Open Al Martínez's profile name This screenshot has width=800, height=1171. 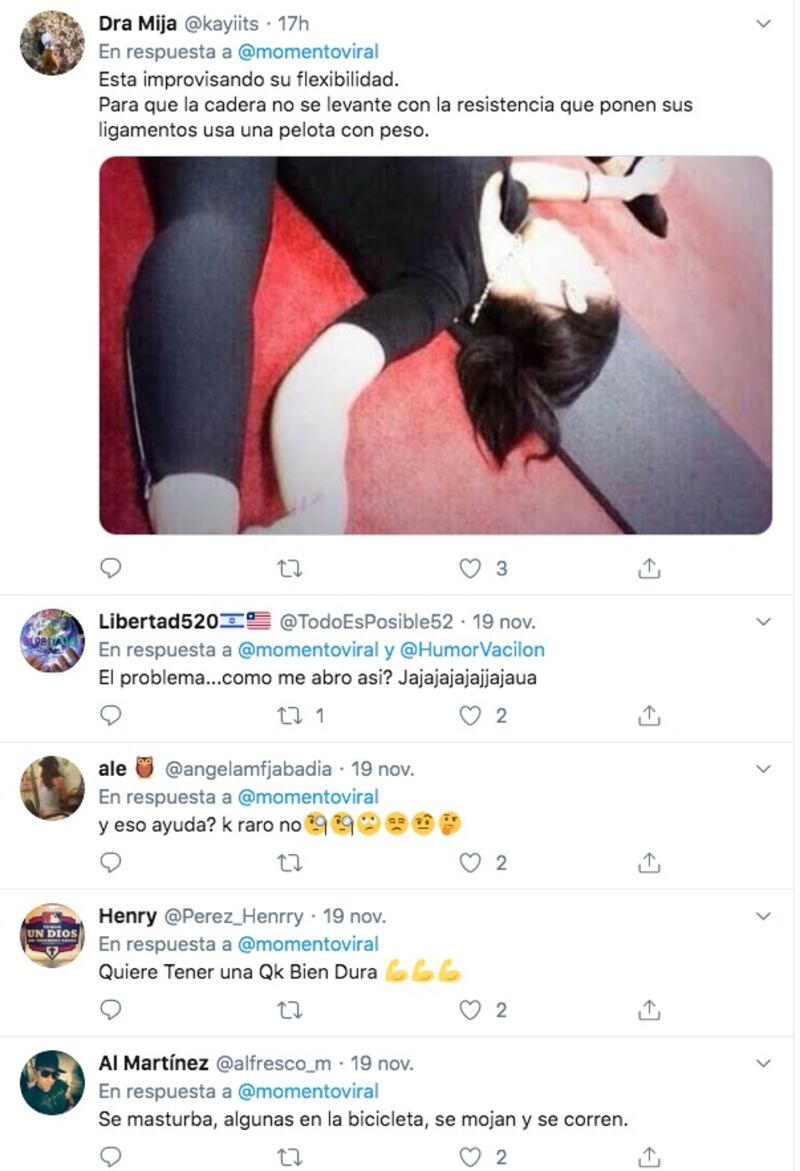[153, 1063]
